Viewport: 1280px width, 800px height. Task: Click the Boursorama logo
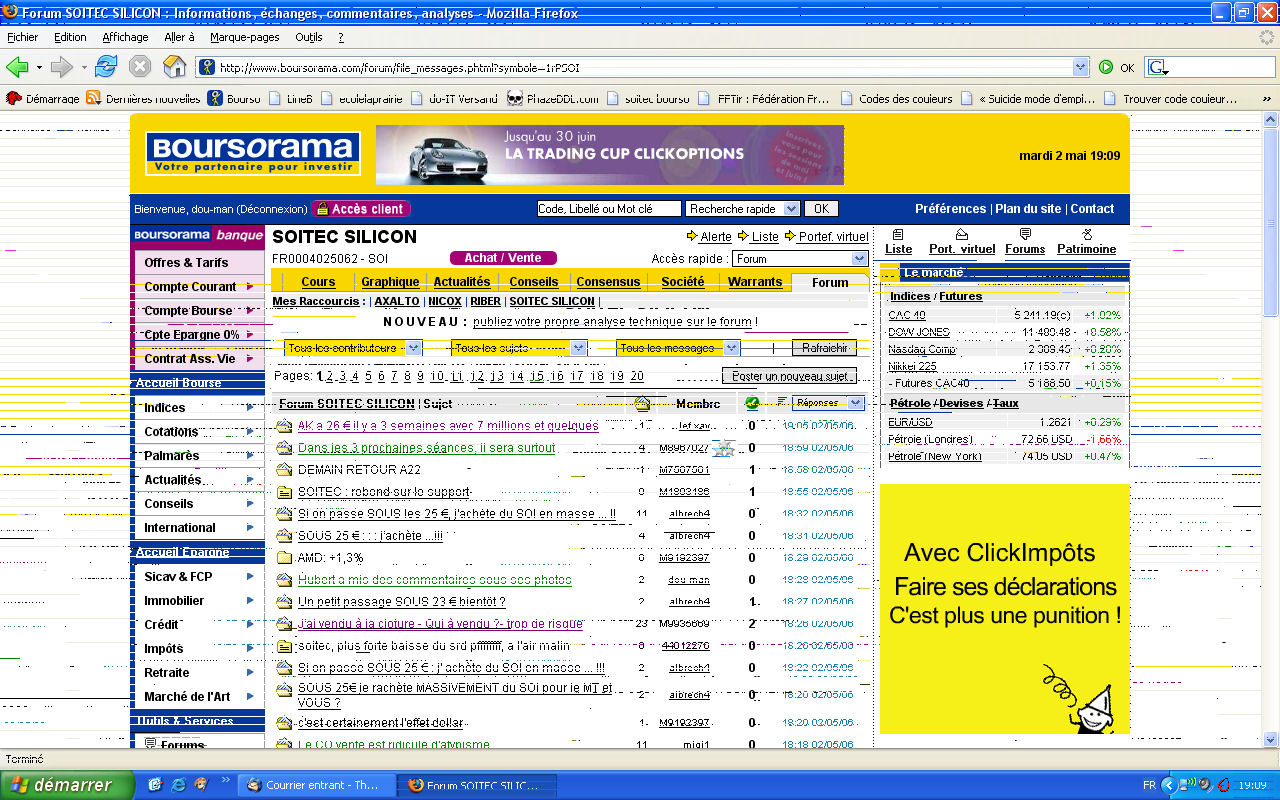(x=253, y=153)
